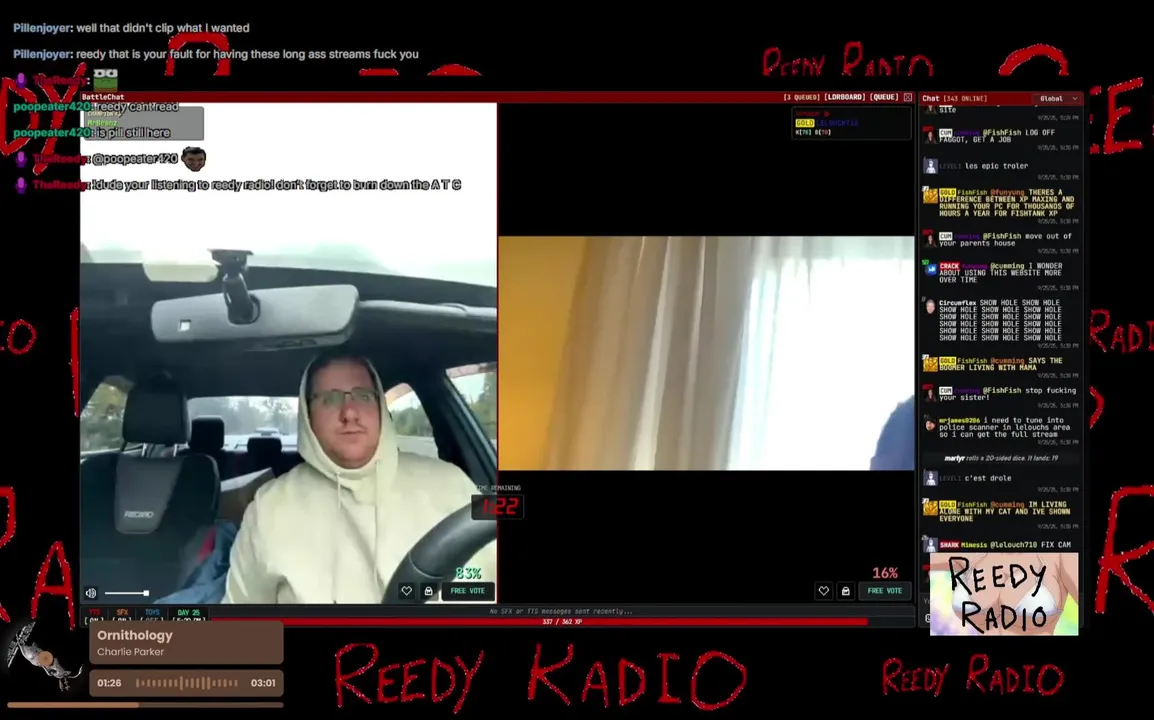Like the left stream with heart icon
Image resolution: width=1154 pixels, height=720 pixels.
click(406, 590)
